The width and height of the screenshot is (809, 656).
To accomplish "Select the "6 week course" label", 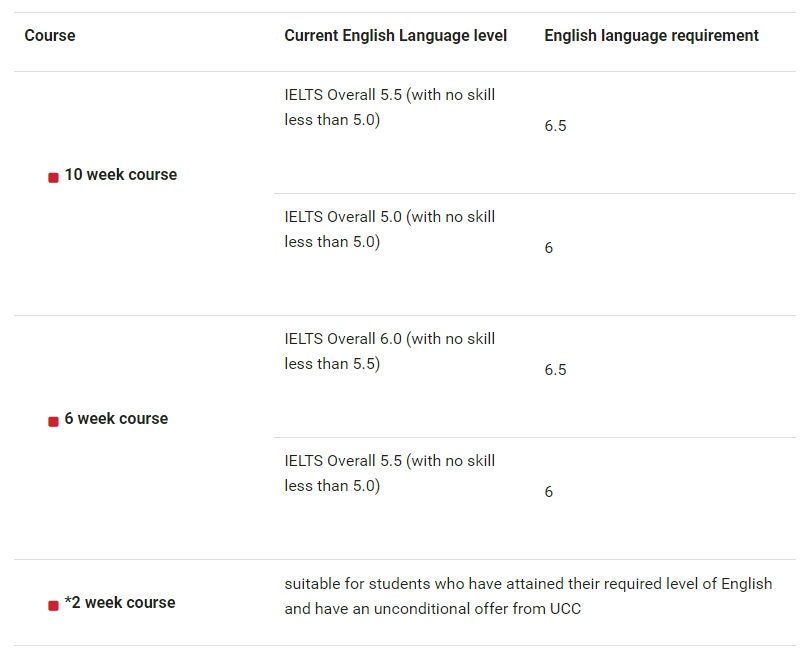I will 116,419.
